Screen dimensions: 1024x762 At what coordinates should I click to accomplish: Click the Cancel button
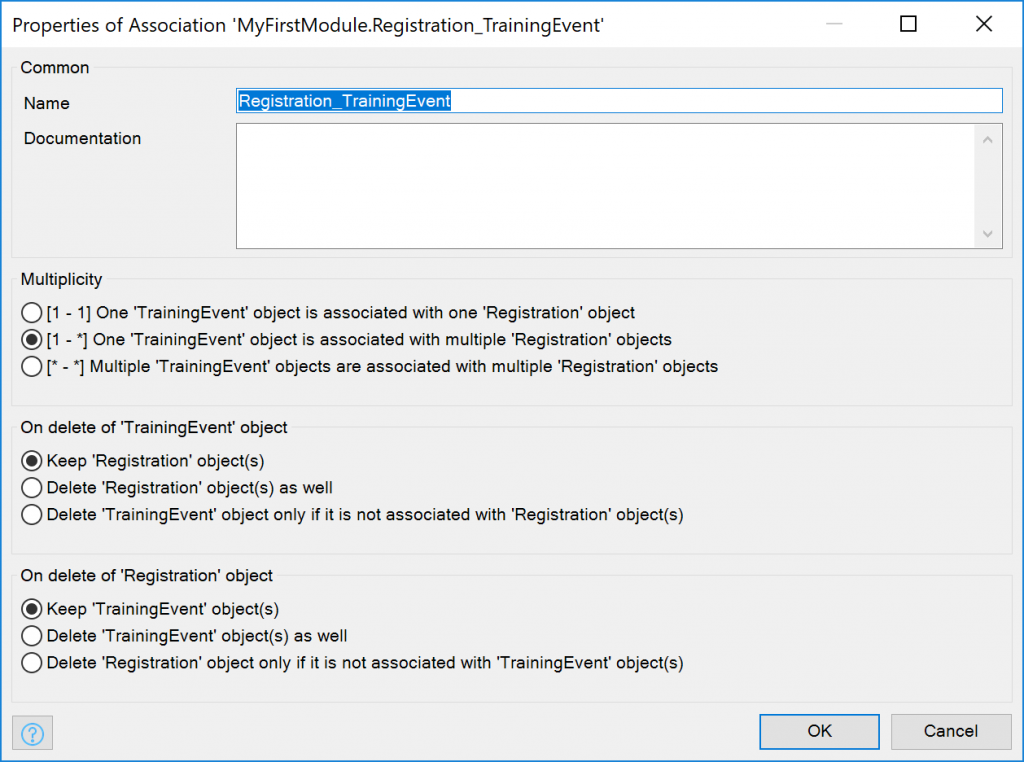(x=951, y=731)
